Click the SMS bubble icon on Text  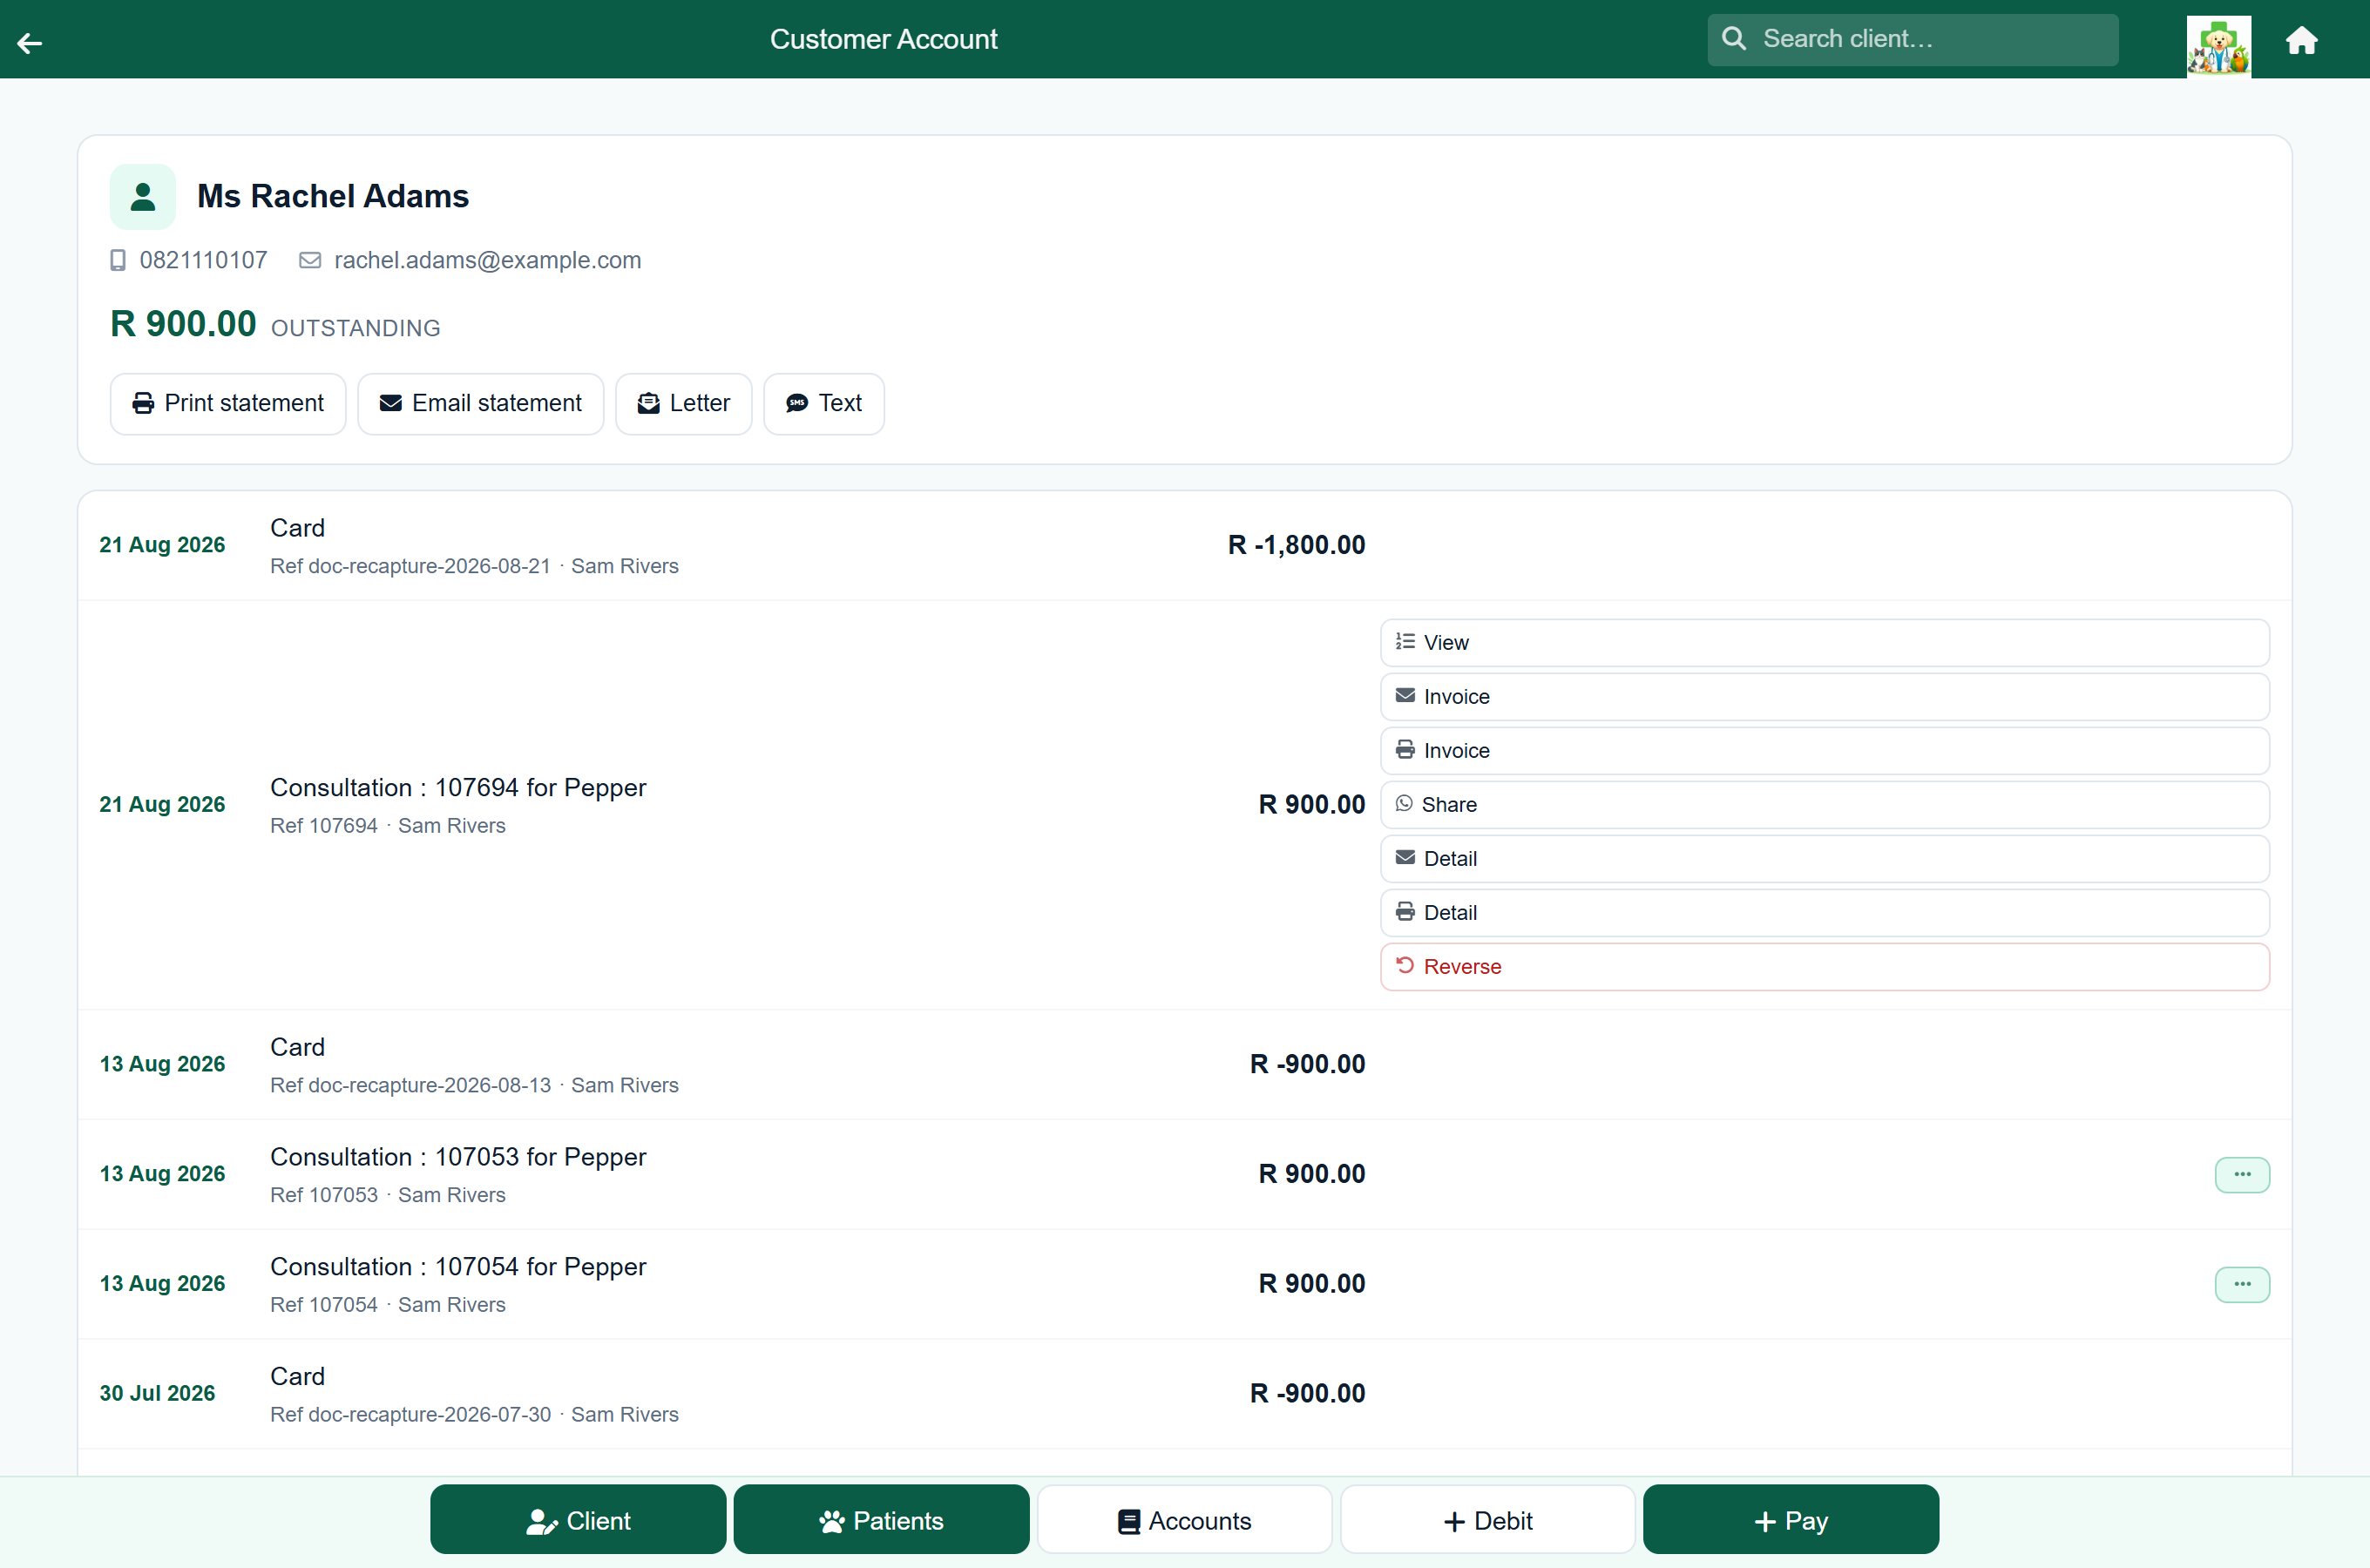797,403
